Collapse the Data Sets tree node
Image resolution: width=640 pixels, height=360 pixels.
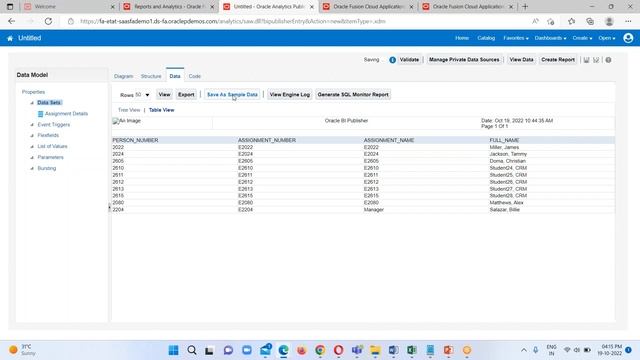(32, 103)
